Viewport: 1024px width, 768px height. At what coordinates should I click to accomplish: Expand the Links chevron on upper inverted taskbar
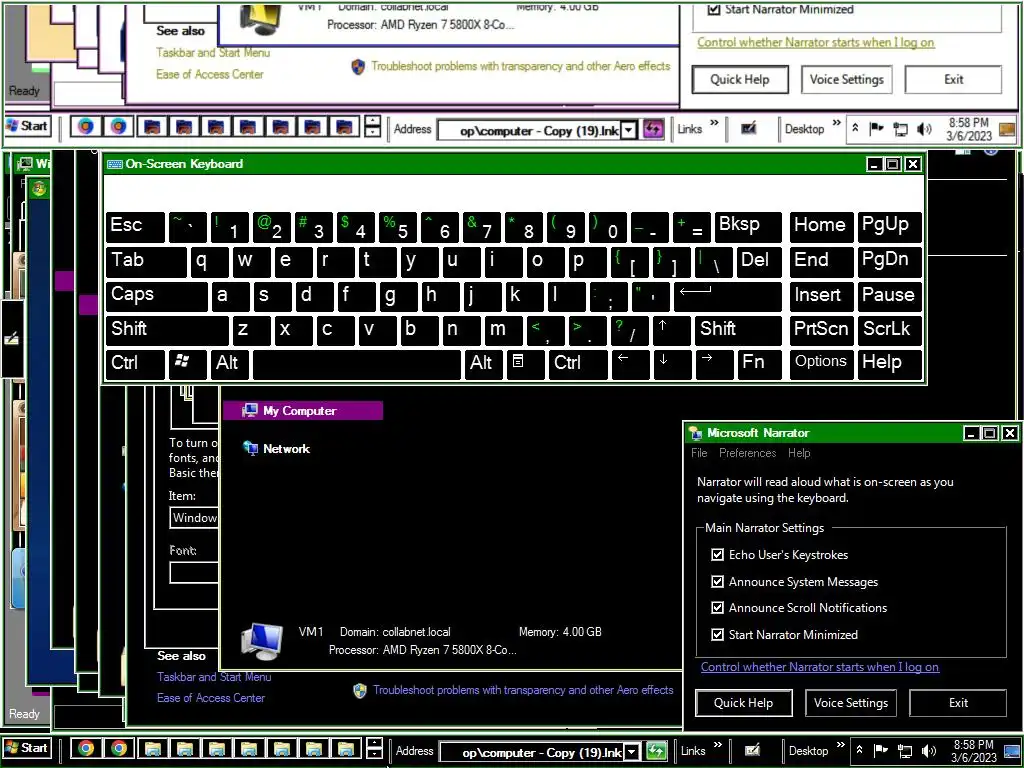click(x=714, y=122)
